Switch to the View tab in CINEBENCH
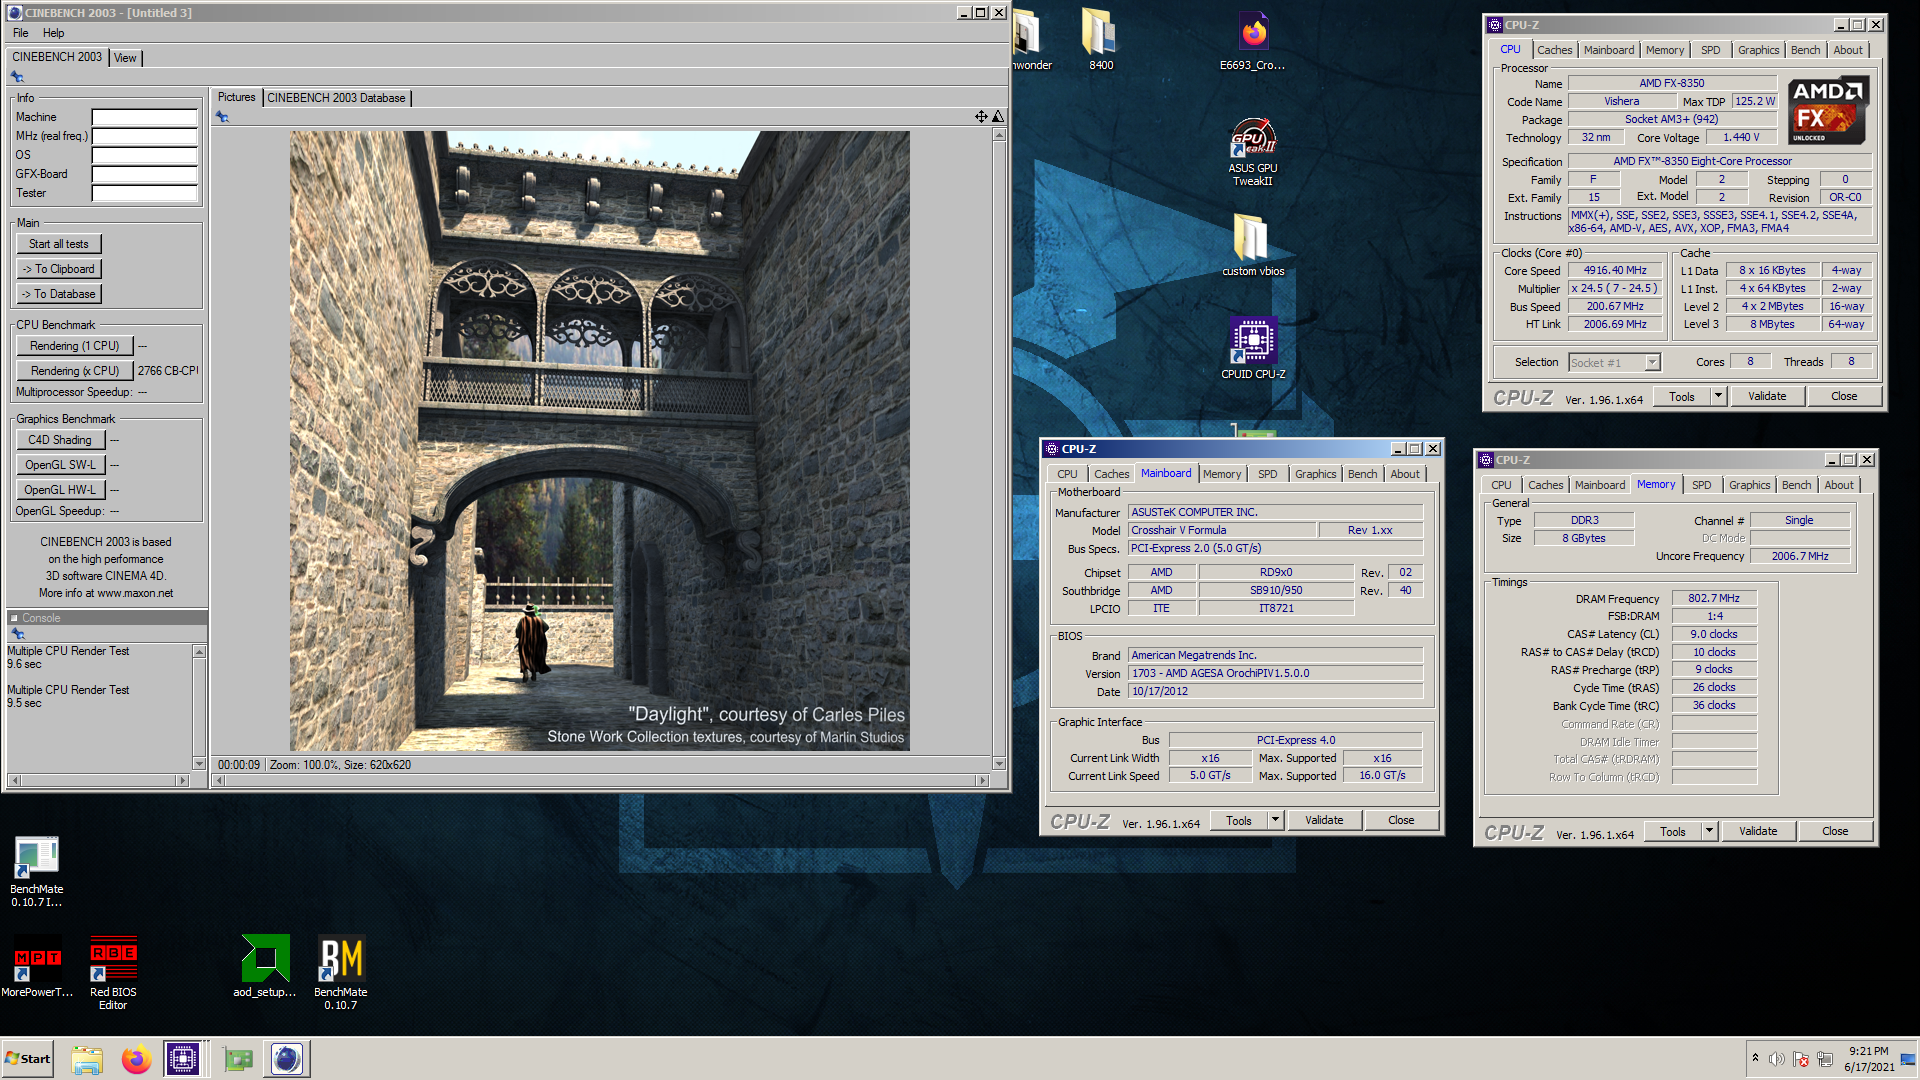Screen dimensions: 1920x1080 pyautogui.click(x=125, y=58)
